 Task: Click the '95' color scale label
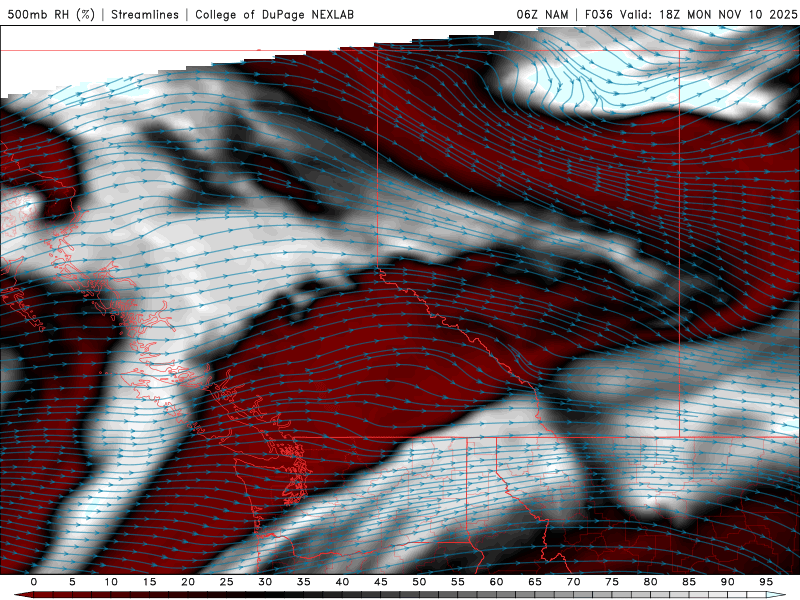click(766, 582)
